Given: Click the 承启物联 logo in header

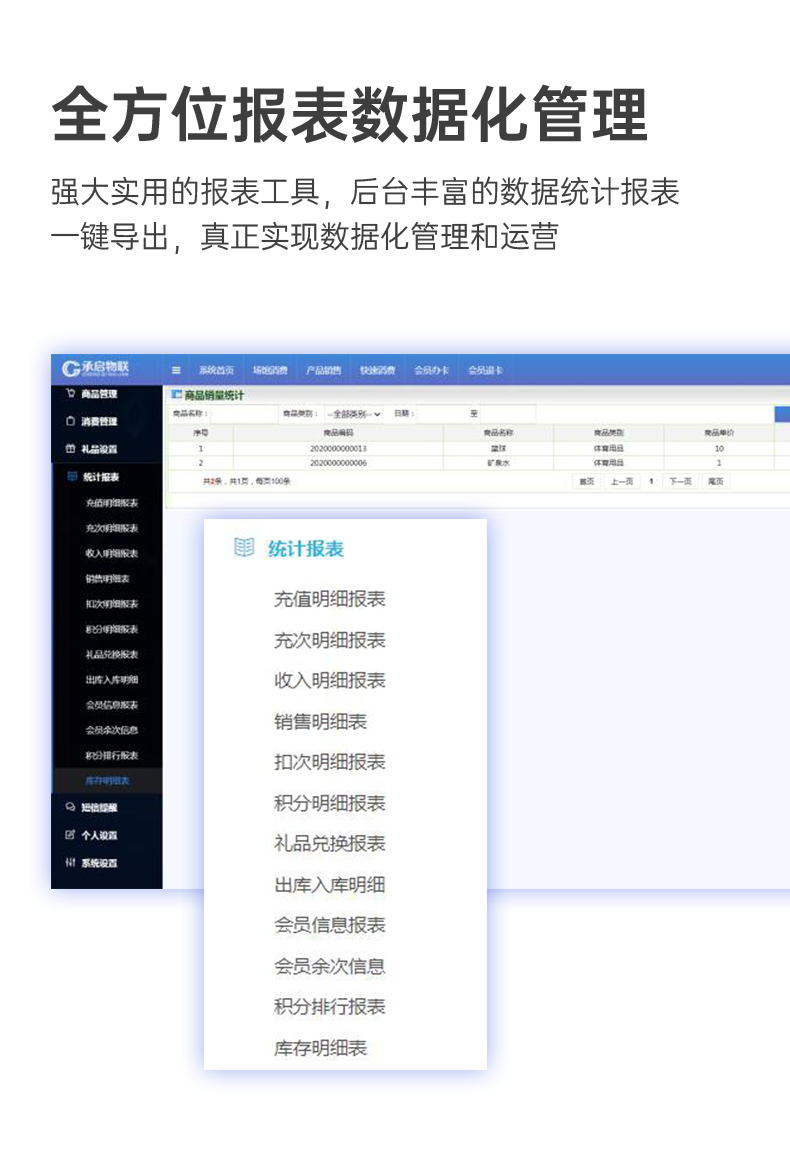Looking at the screenshot, I should click(95, 368).
